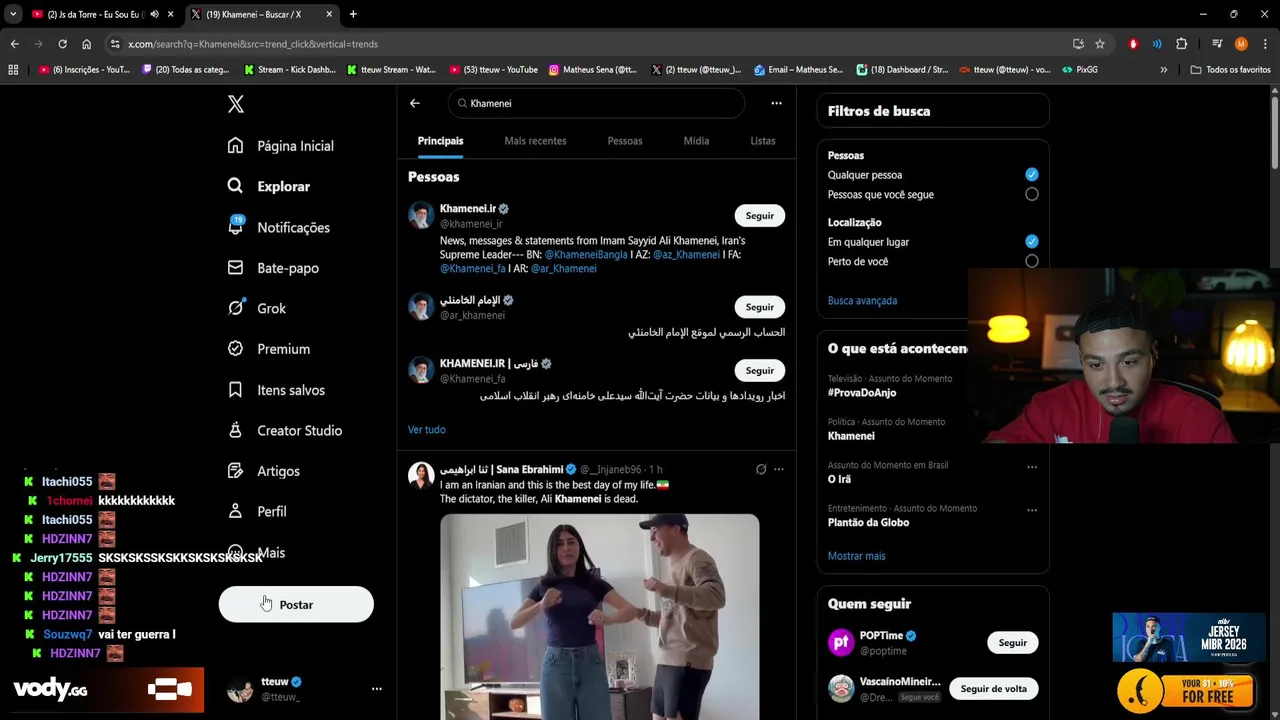Image resolution: width=1280 pixels, height=720 pixels.
Task: Open Sana Ebrahimi's profile avatar
Action: 421,475
